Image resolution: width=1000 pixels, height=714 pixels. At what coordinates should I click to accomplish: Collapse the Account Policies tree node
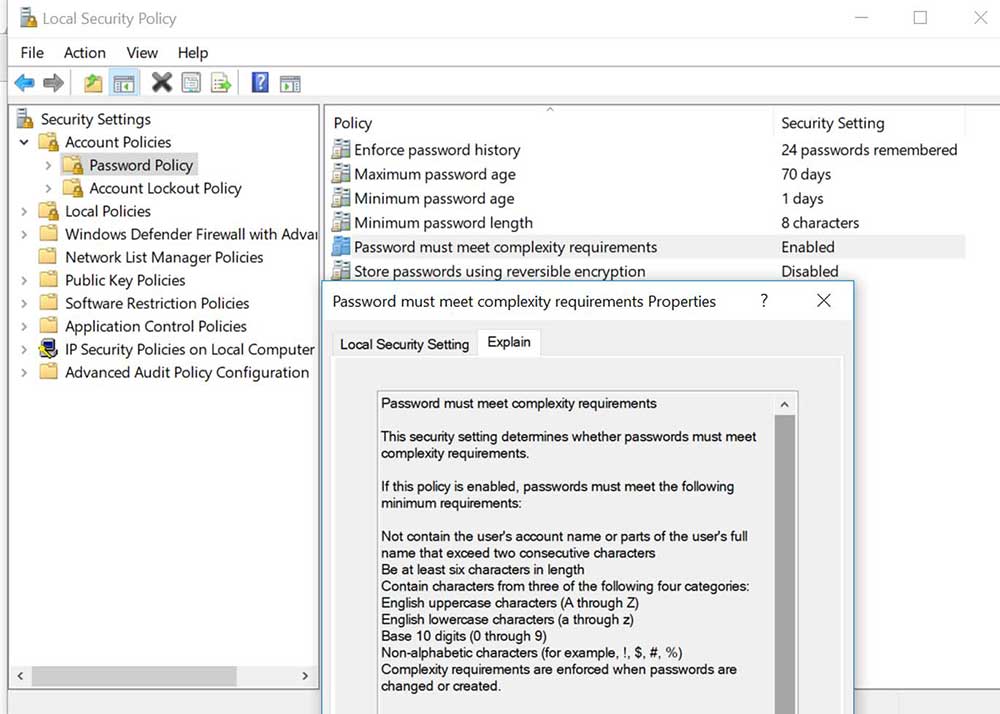(24, 142)
